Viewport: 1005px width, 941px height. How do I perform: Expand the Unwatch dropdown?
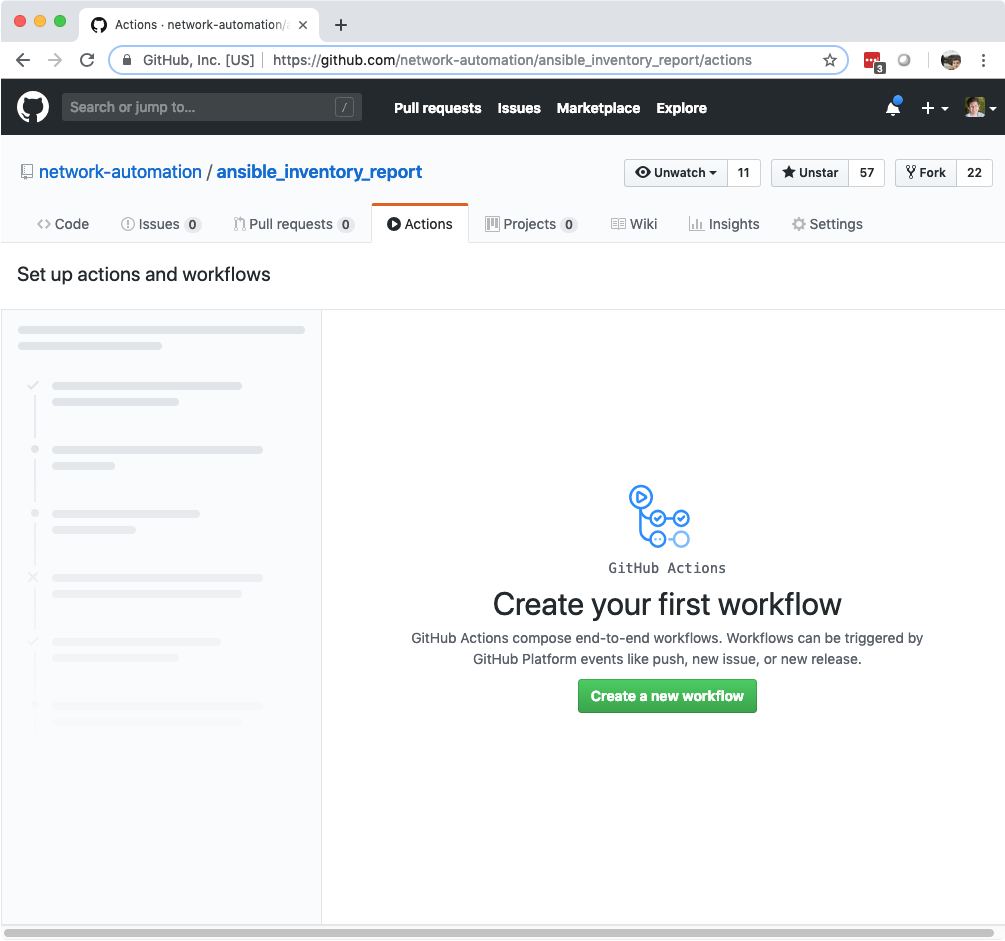click(x=676, y=172)
